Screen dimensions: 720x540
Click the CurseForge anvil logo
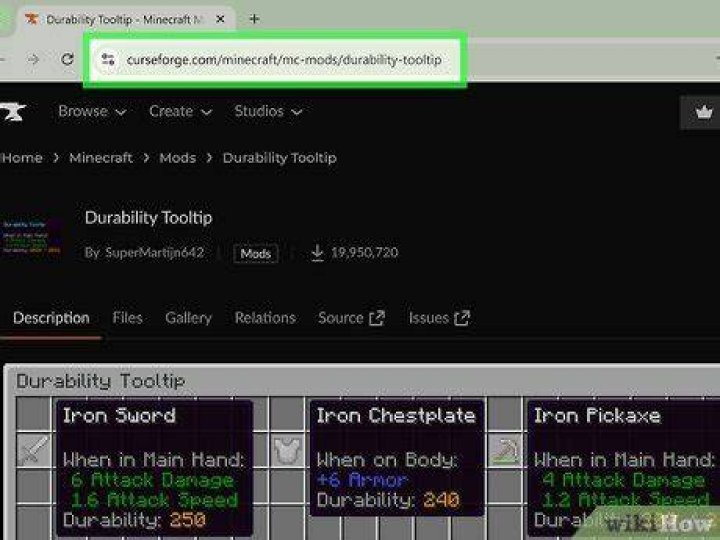(x=13, y=112)
